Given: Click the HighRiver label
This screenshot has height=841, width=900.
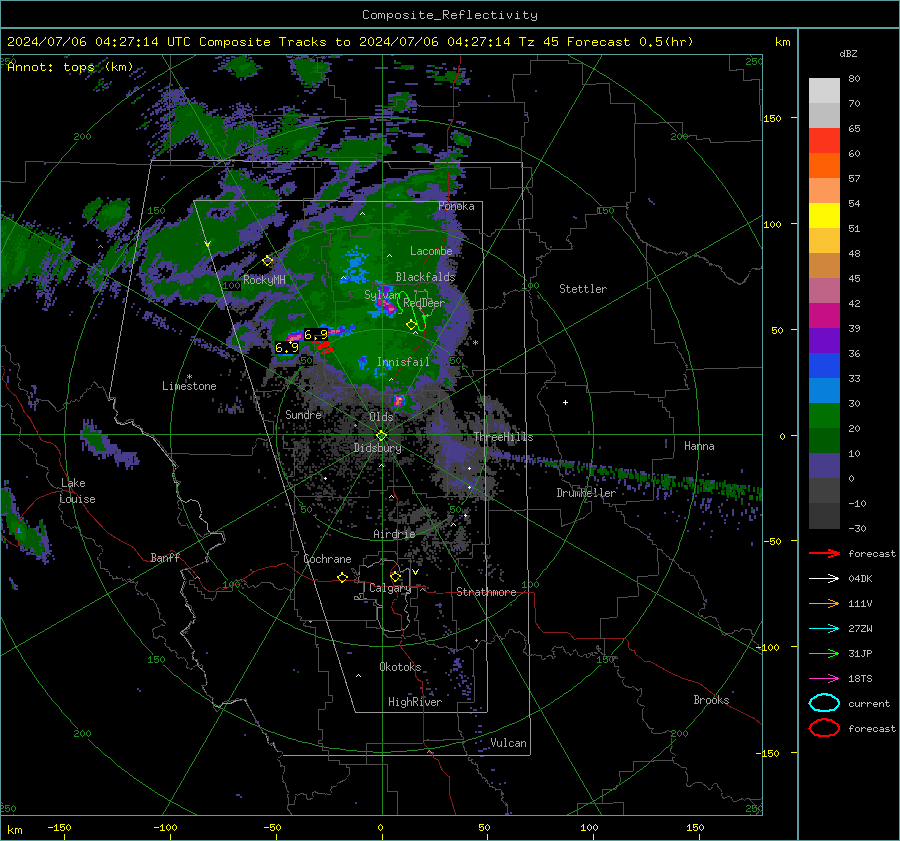Looking at the screenshot, I should point(415,702).
